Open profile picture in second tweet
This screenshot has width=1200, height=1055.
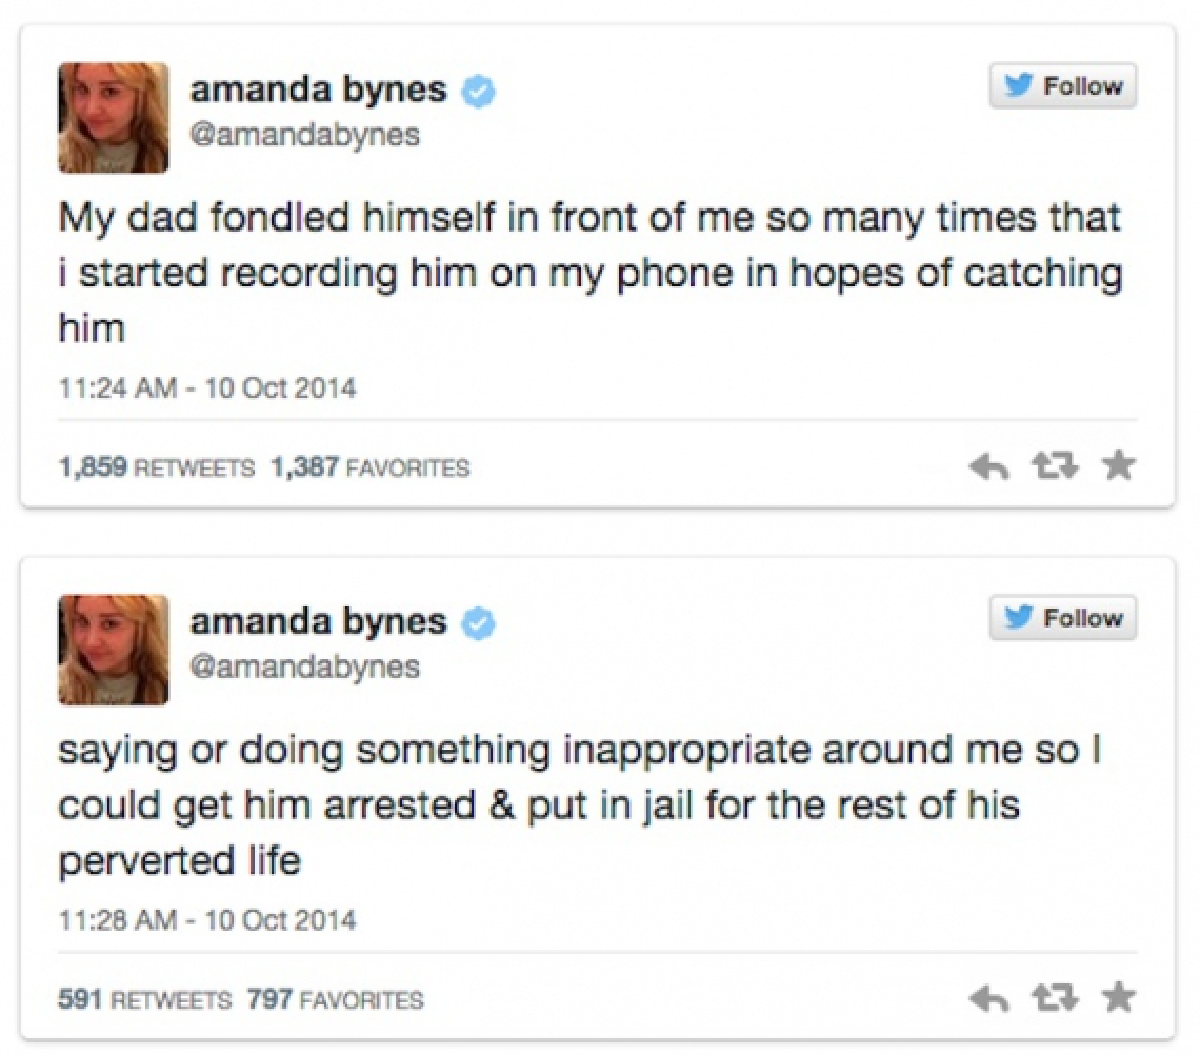click(113, 650)
